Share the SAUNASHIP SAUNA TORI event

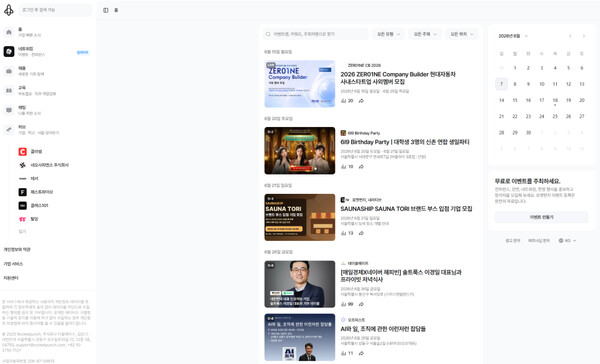(x=361, y=233)
